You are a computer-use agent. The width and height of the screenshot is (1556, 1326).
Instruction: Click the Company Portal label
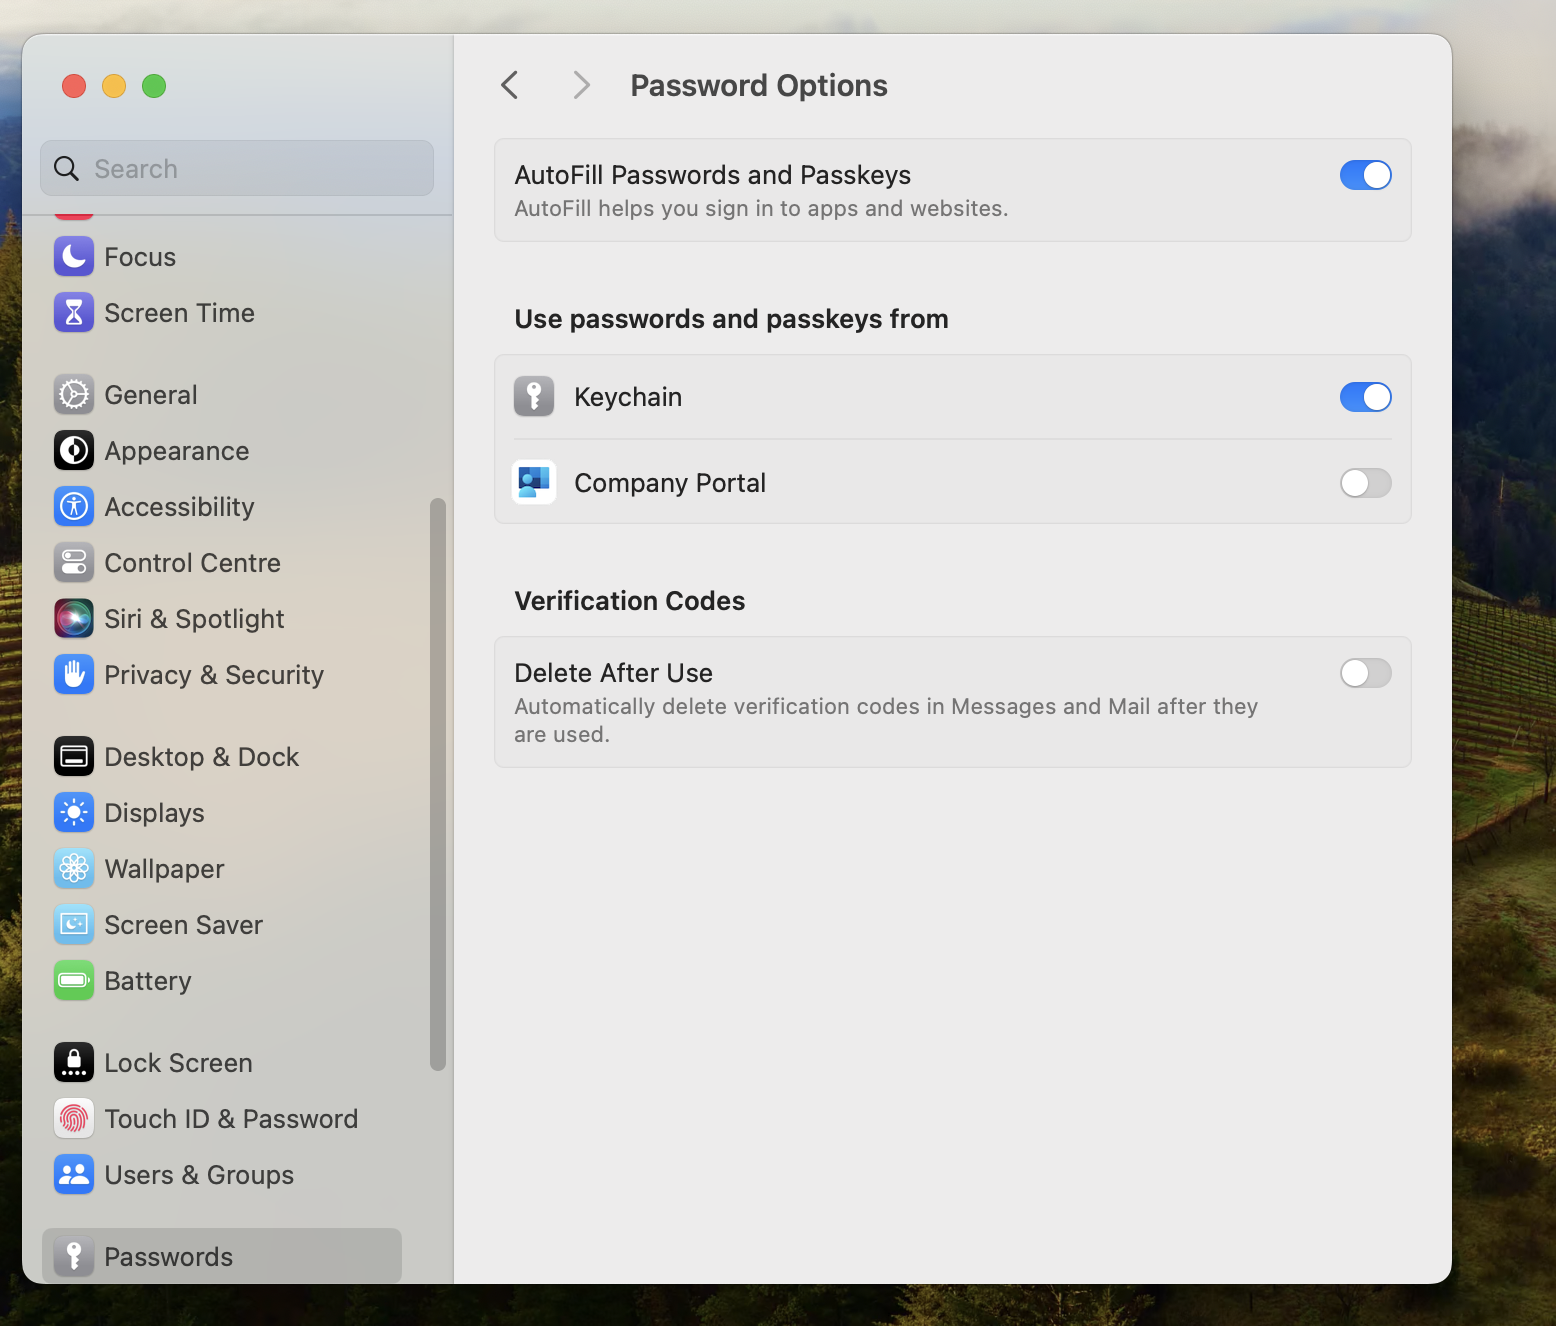(x=670, y=483)
